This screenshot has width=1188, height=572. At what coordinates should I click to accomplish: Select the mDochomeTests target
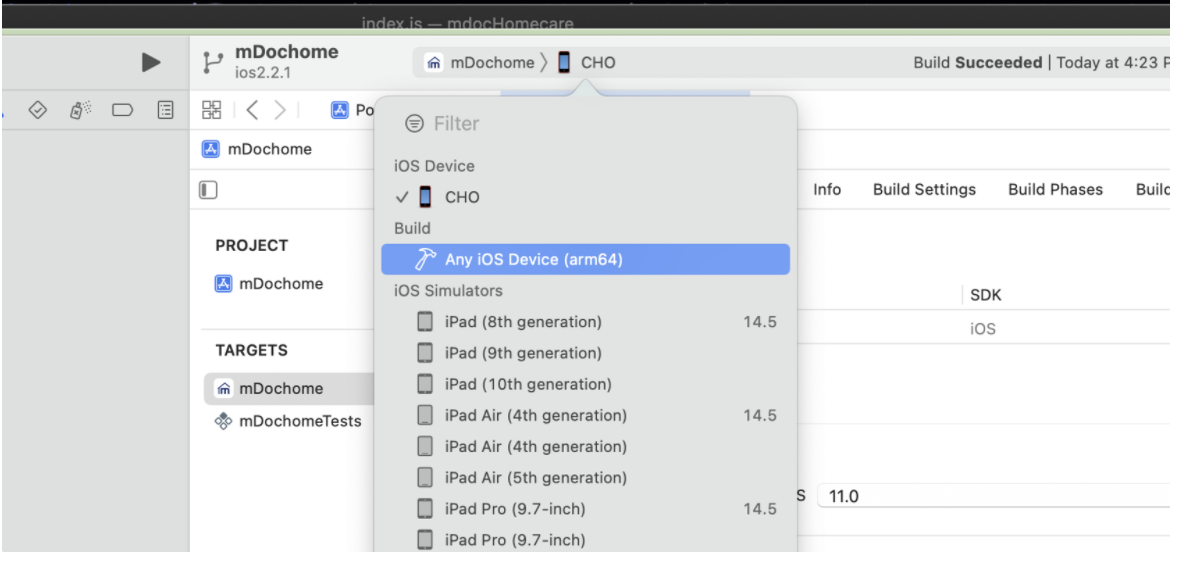(288, 421)
